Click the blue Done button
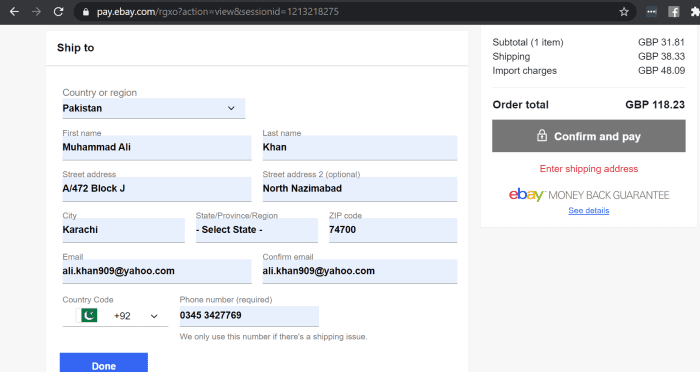This screenshot has height=372, width=700. pos(104,363)
